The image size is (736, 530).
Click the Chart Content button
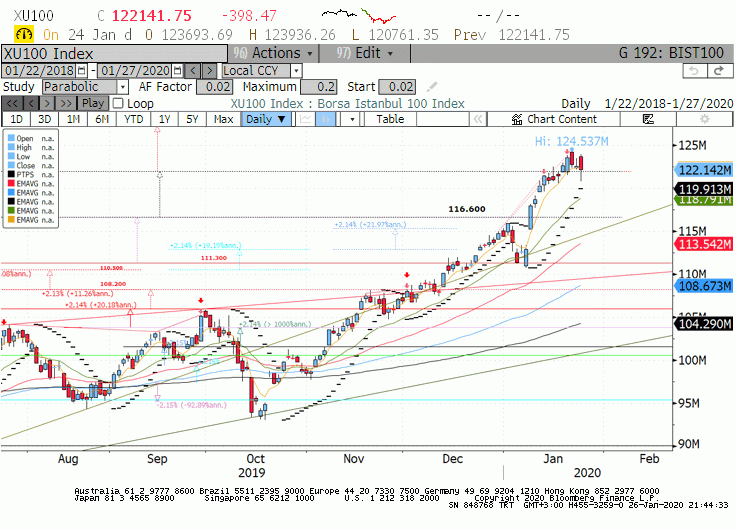click(x=554, y=119)
